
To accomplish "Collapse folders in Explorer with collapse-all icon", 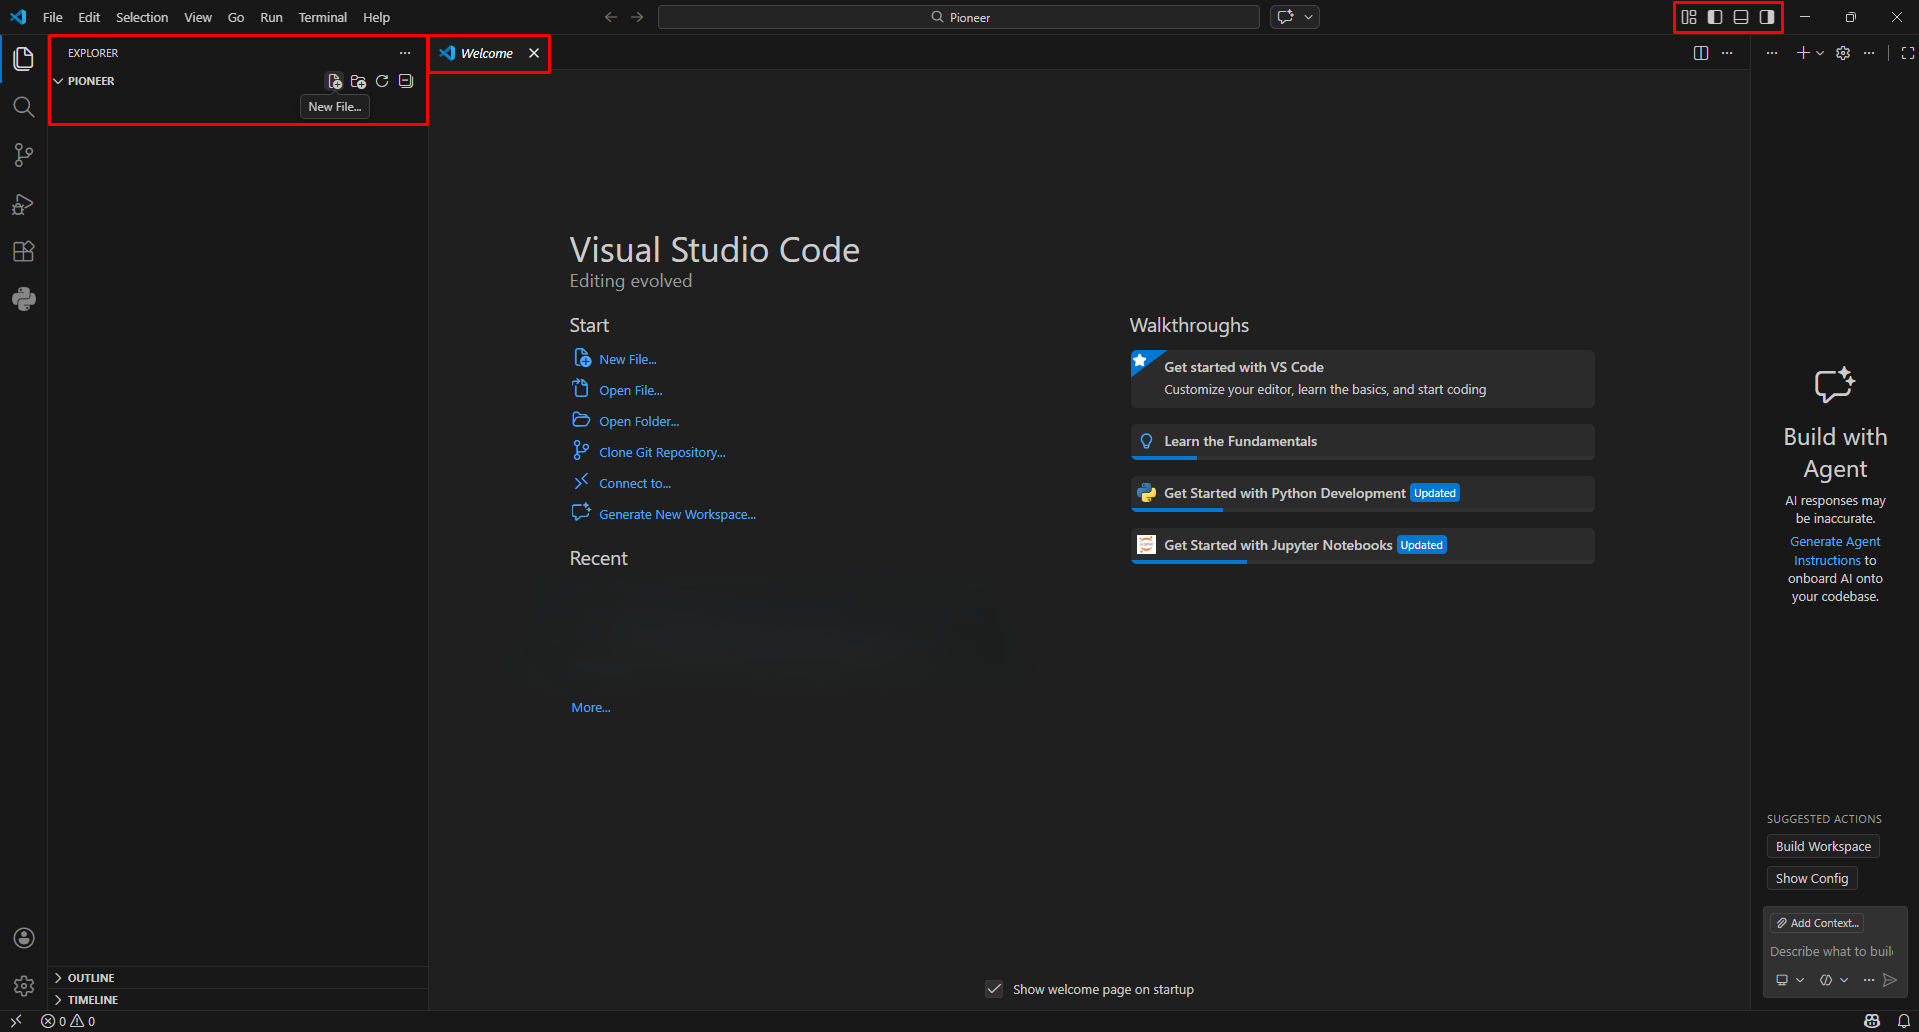I will (406, 81).
